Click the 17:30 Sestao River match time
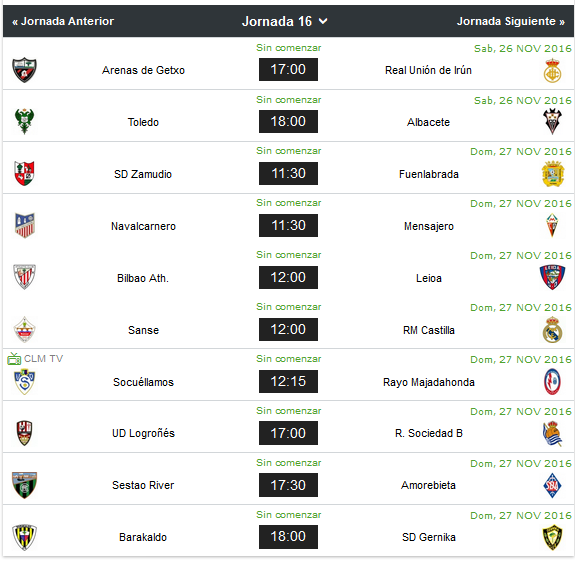575x561 pixels. [x=288, y=485]
